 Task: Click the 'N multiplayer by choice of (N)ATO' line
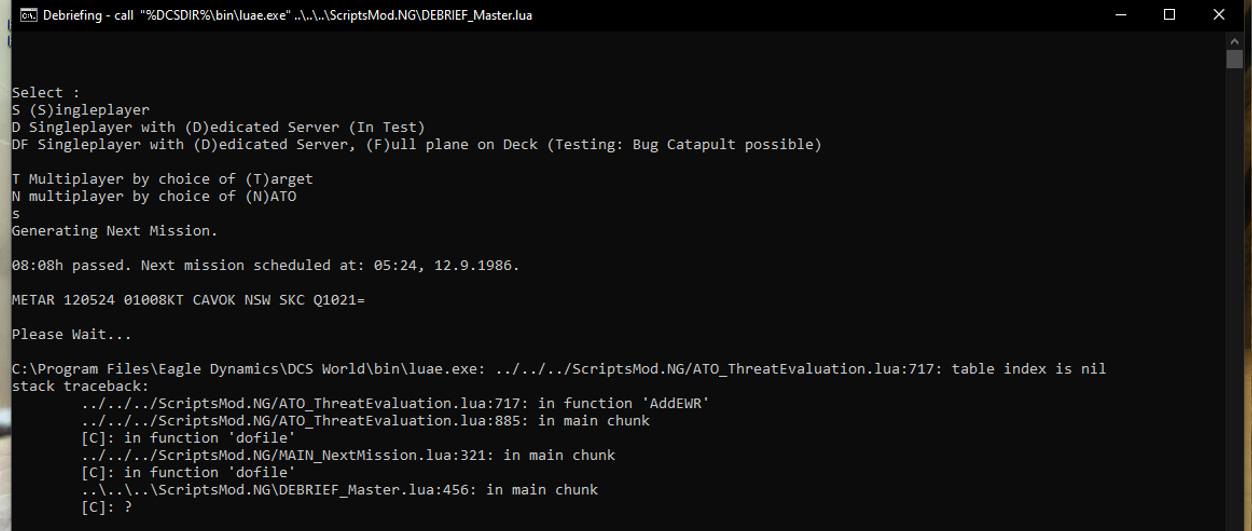click(154, 196)
